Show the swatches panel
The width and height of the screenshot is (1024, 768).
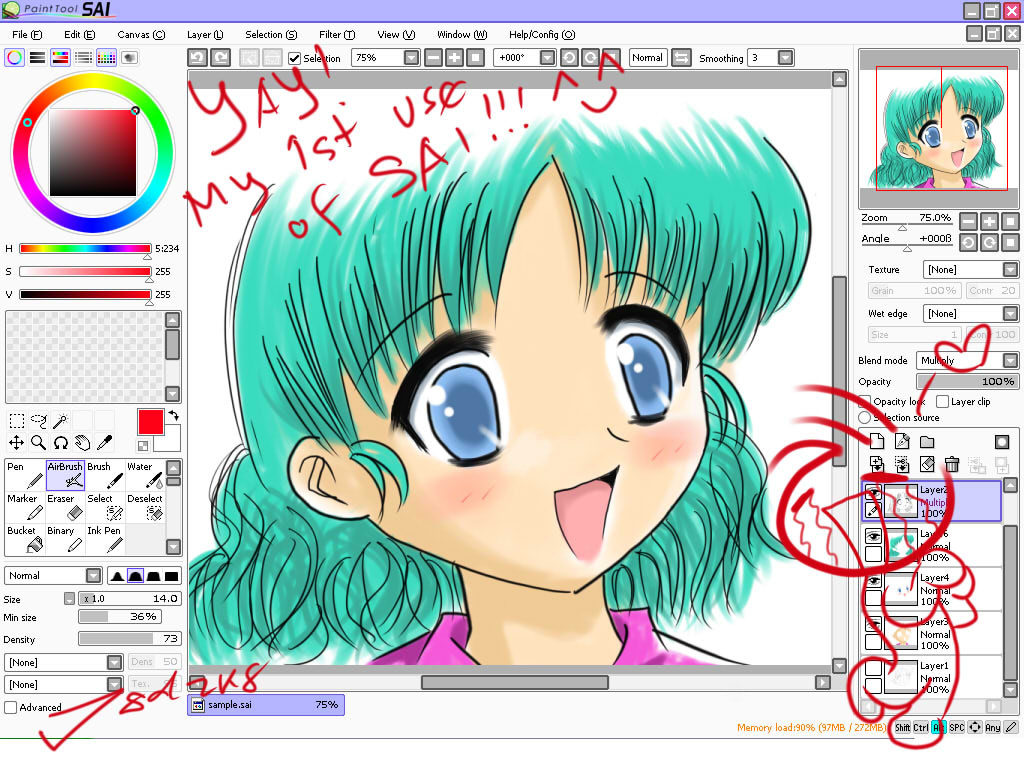[x=106, y=57]
